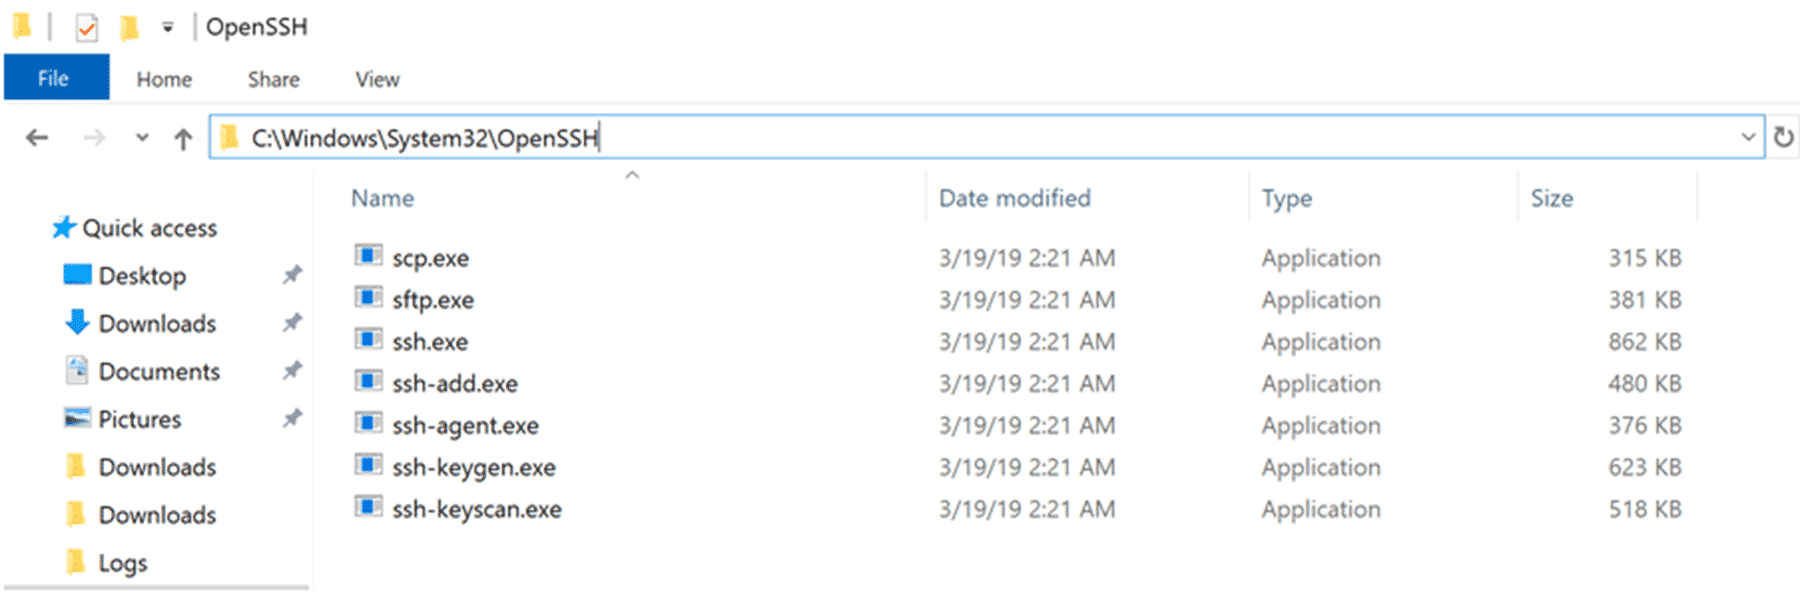Refresh the OpenSSH folder view
Viewport: 1800px width, 602px height.
(x=1783, y=137)
